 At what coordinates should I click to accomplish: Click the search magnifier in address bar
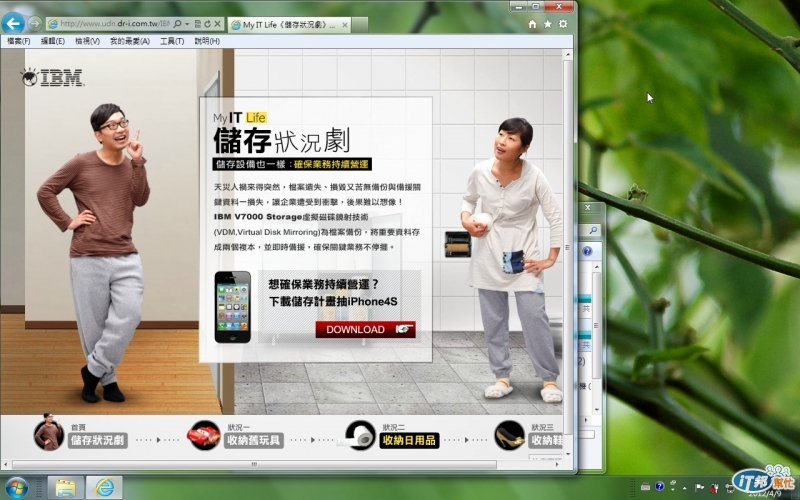point(177,24)
